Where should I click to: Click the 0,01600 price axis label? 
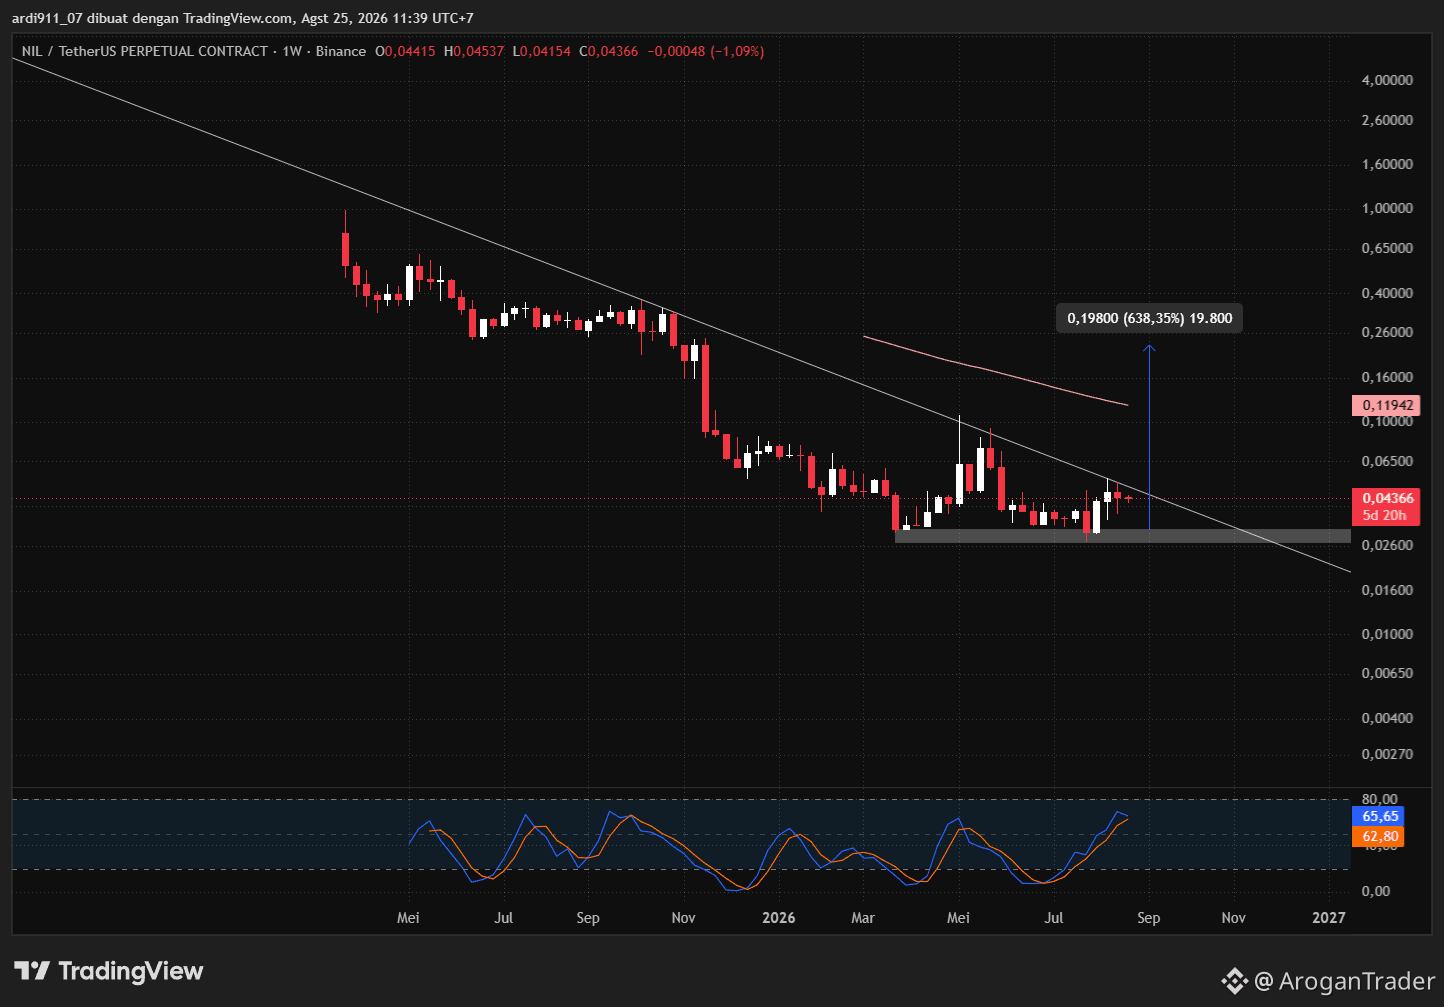pos(1387,590)
